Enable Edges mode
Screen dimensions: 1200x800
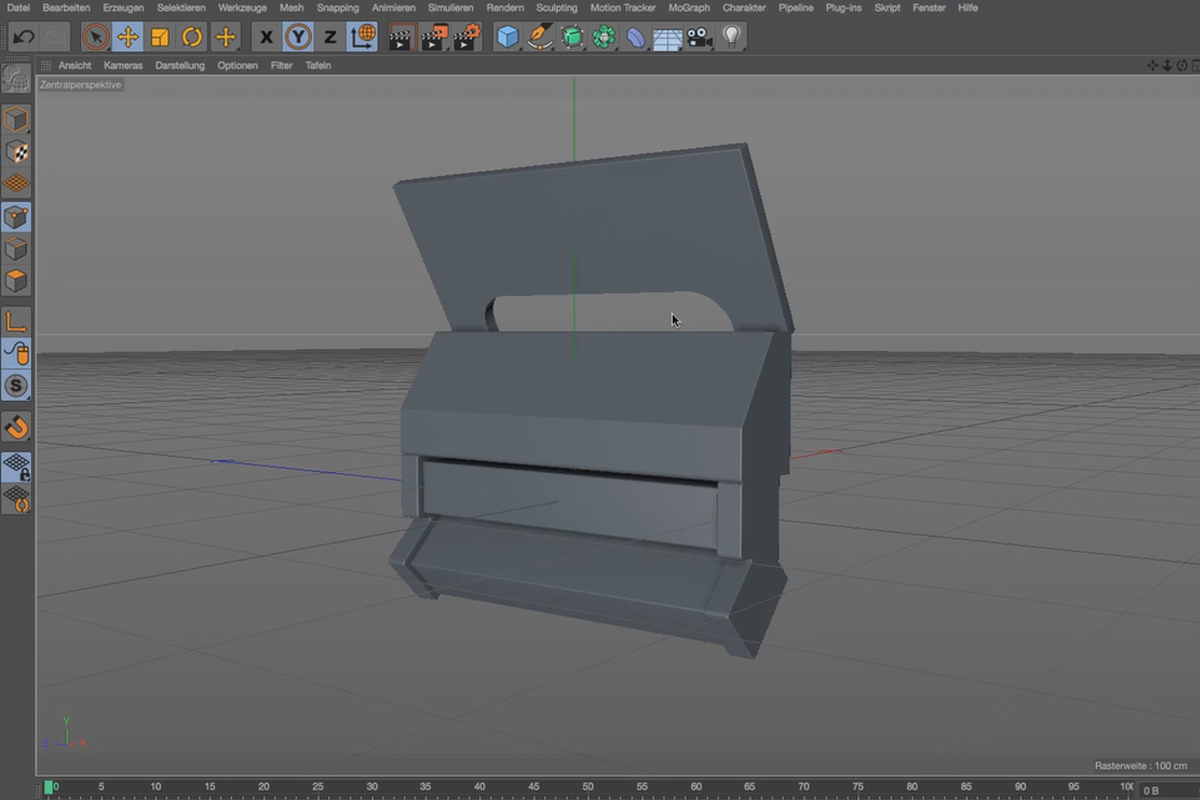(x=16, y=249)
